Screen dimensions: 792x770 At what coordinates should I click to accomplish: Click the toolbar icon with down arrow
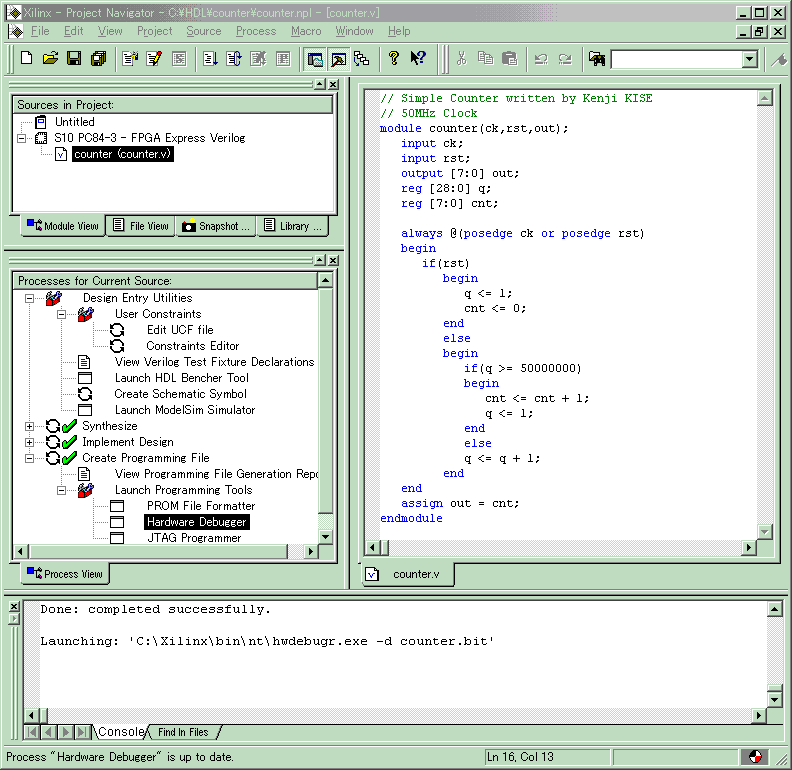coord(210,59)
